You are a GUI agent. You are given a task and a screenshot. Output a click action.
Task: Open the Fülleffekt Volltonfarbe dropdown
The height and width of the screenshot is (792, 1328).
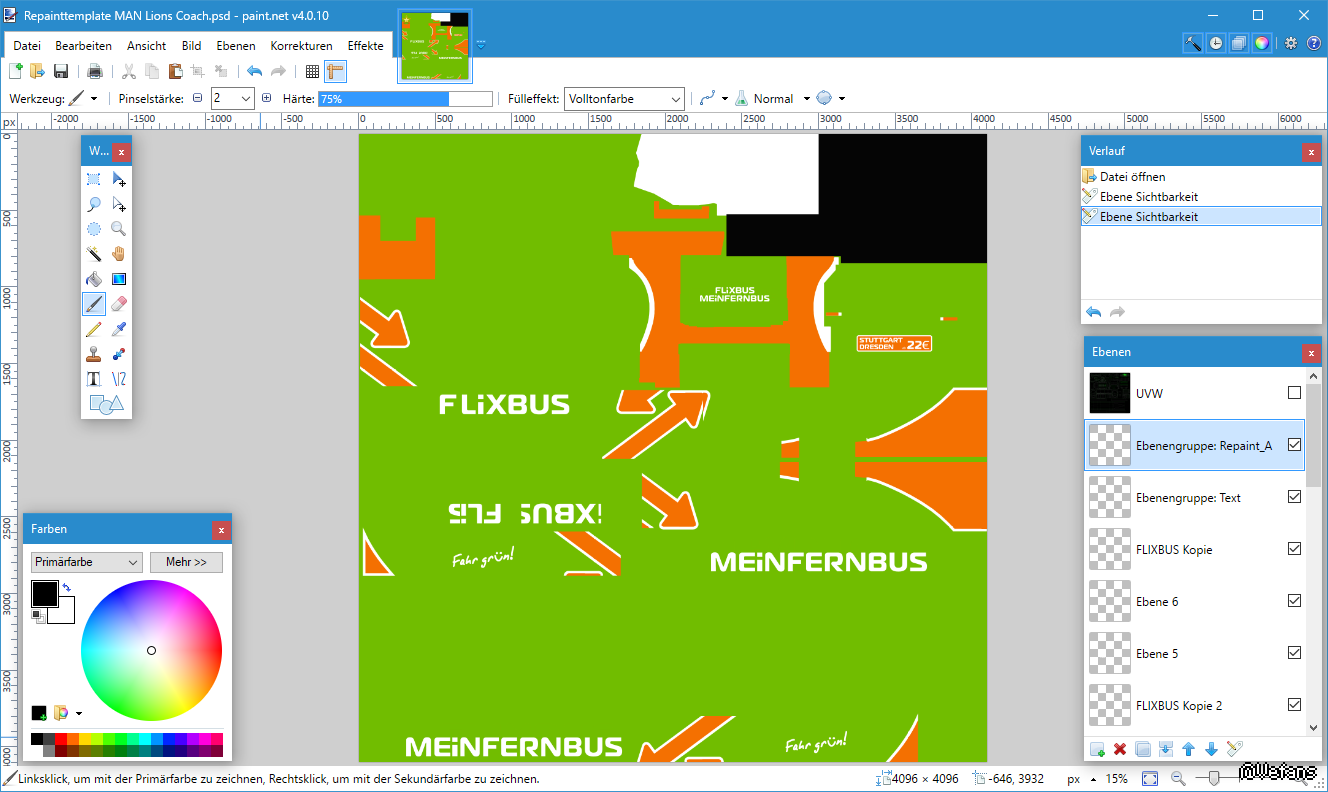[624, 99]
